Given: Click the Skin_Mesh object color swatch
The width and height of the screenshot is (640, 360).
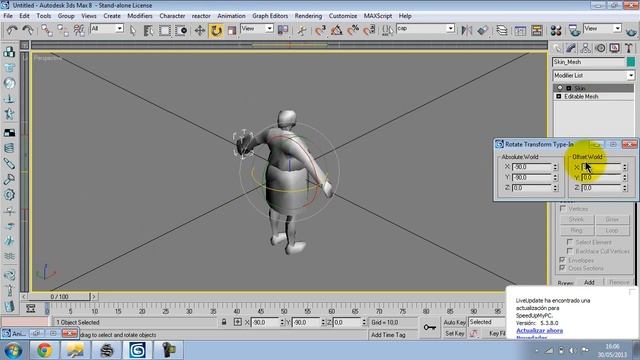Looking at the screenshot, I should (631, 62).
